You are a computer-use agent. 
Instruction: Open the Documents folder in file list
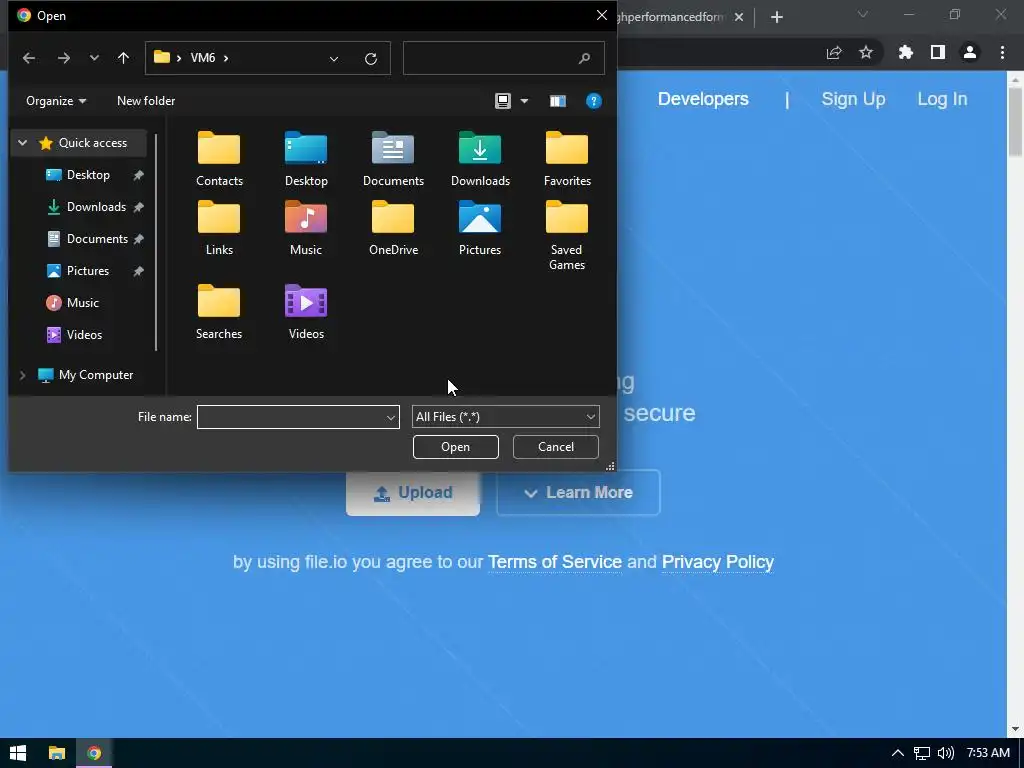click(393, 159)
